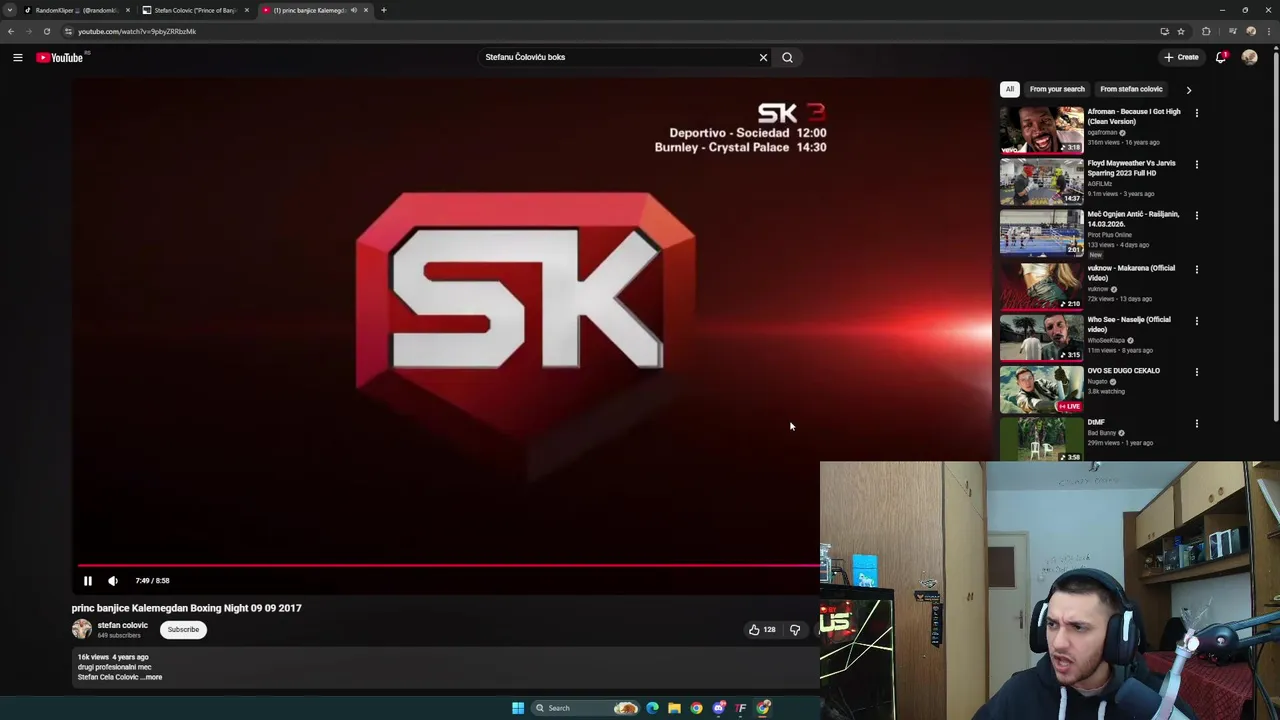
Task: Select the All filter chip
Action: 1009,89
